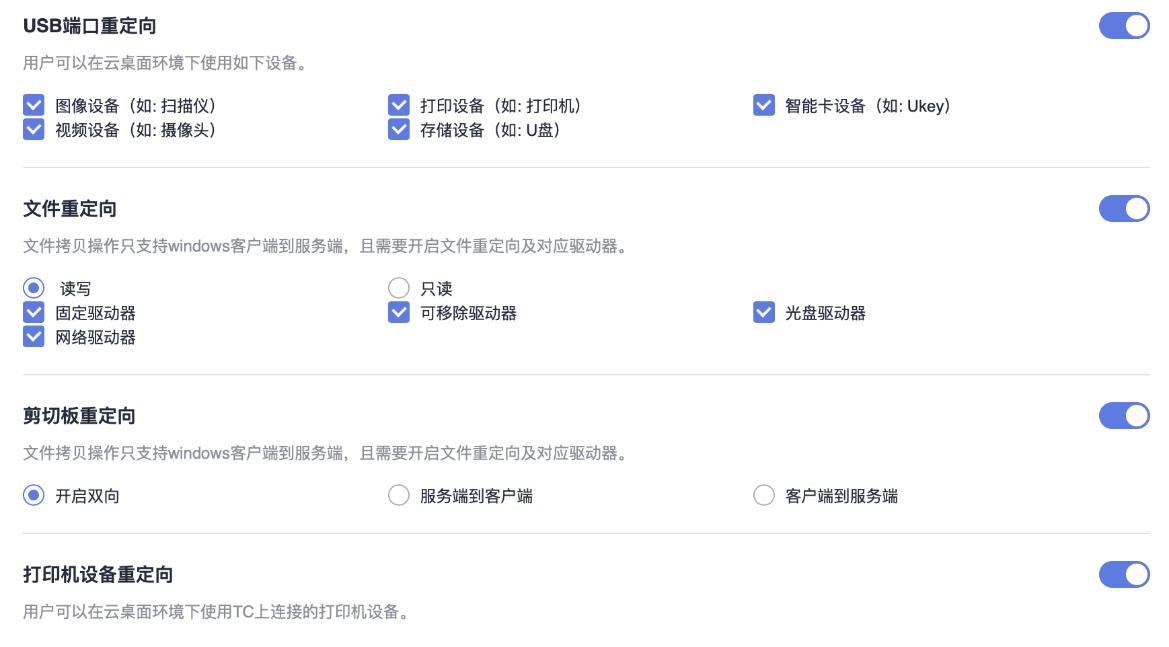
Task: Select 客户端到服务端 clipboard mode
Action: tap(764, 493)
